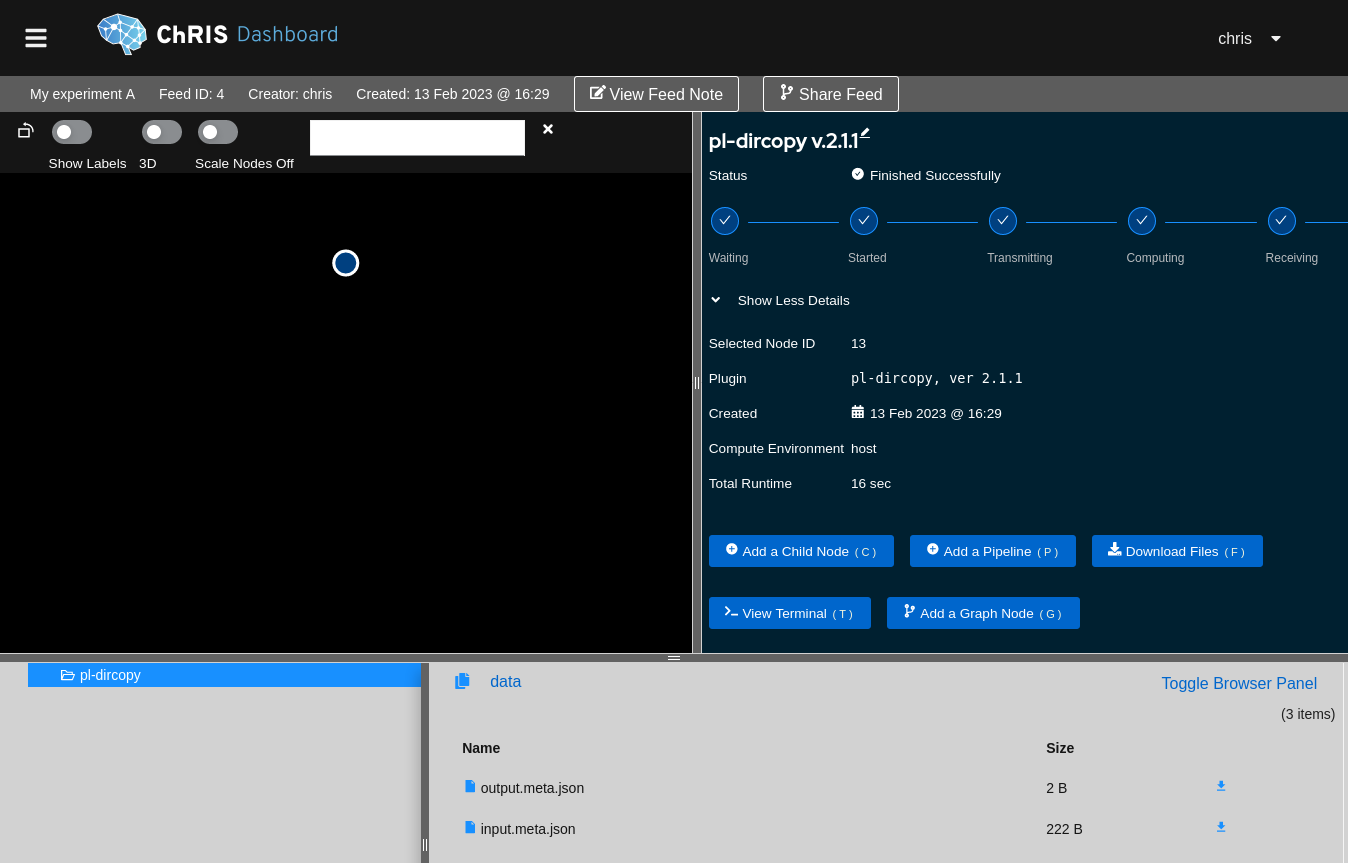Toggle the 3D view switch

[162, 132]
